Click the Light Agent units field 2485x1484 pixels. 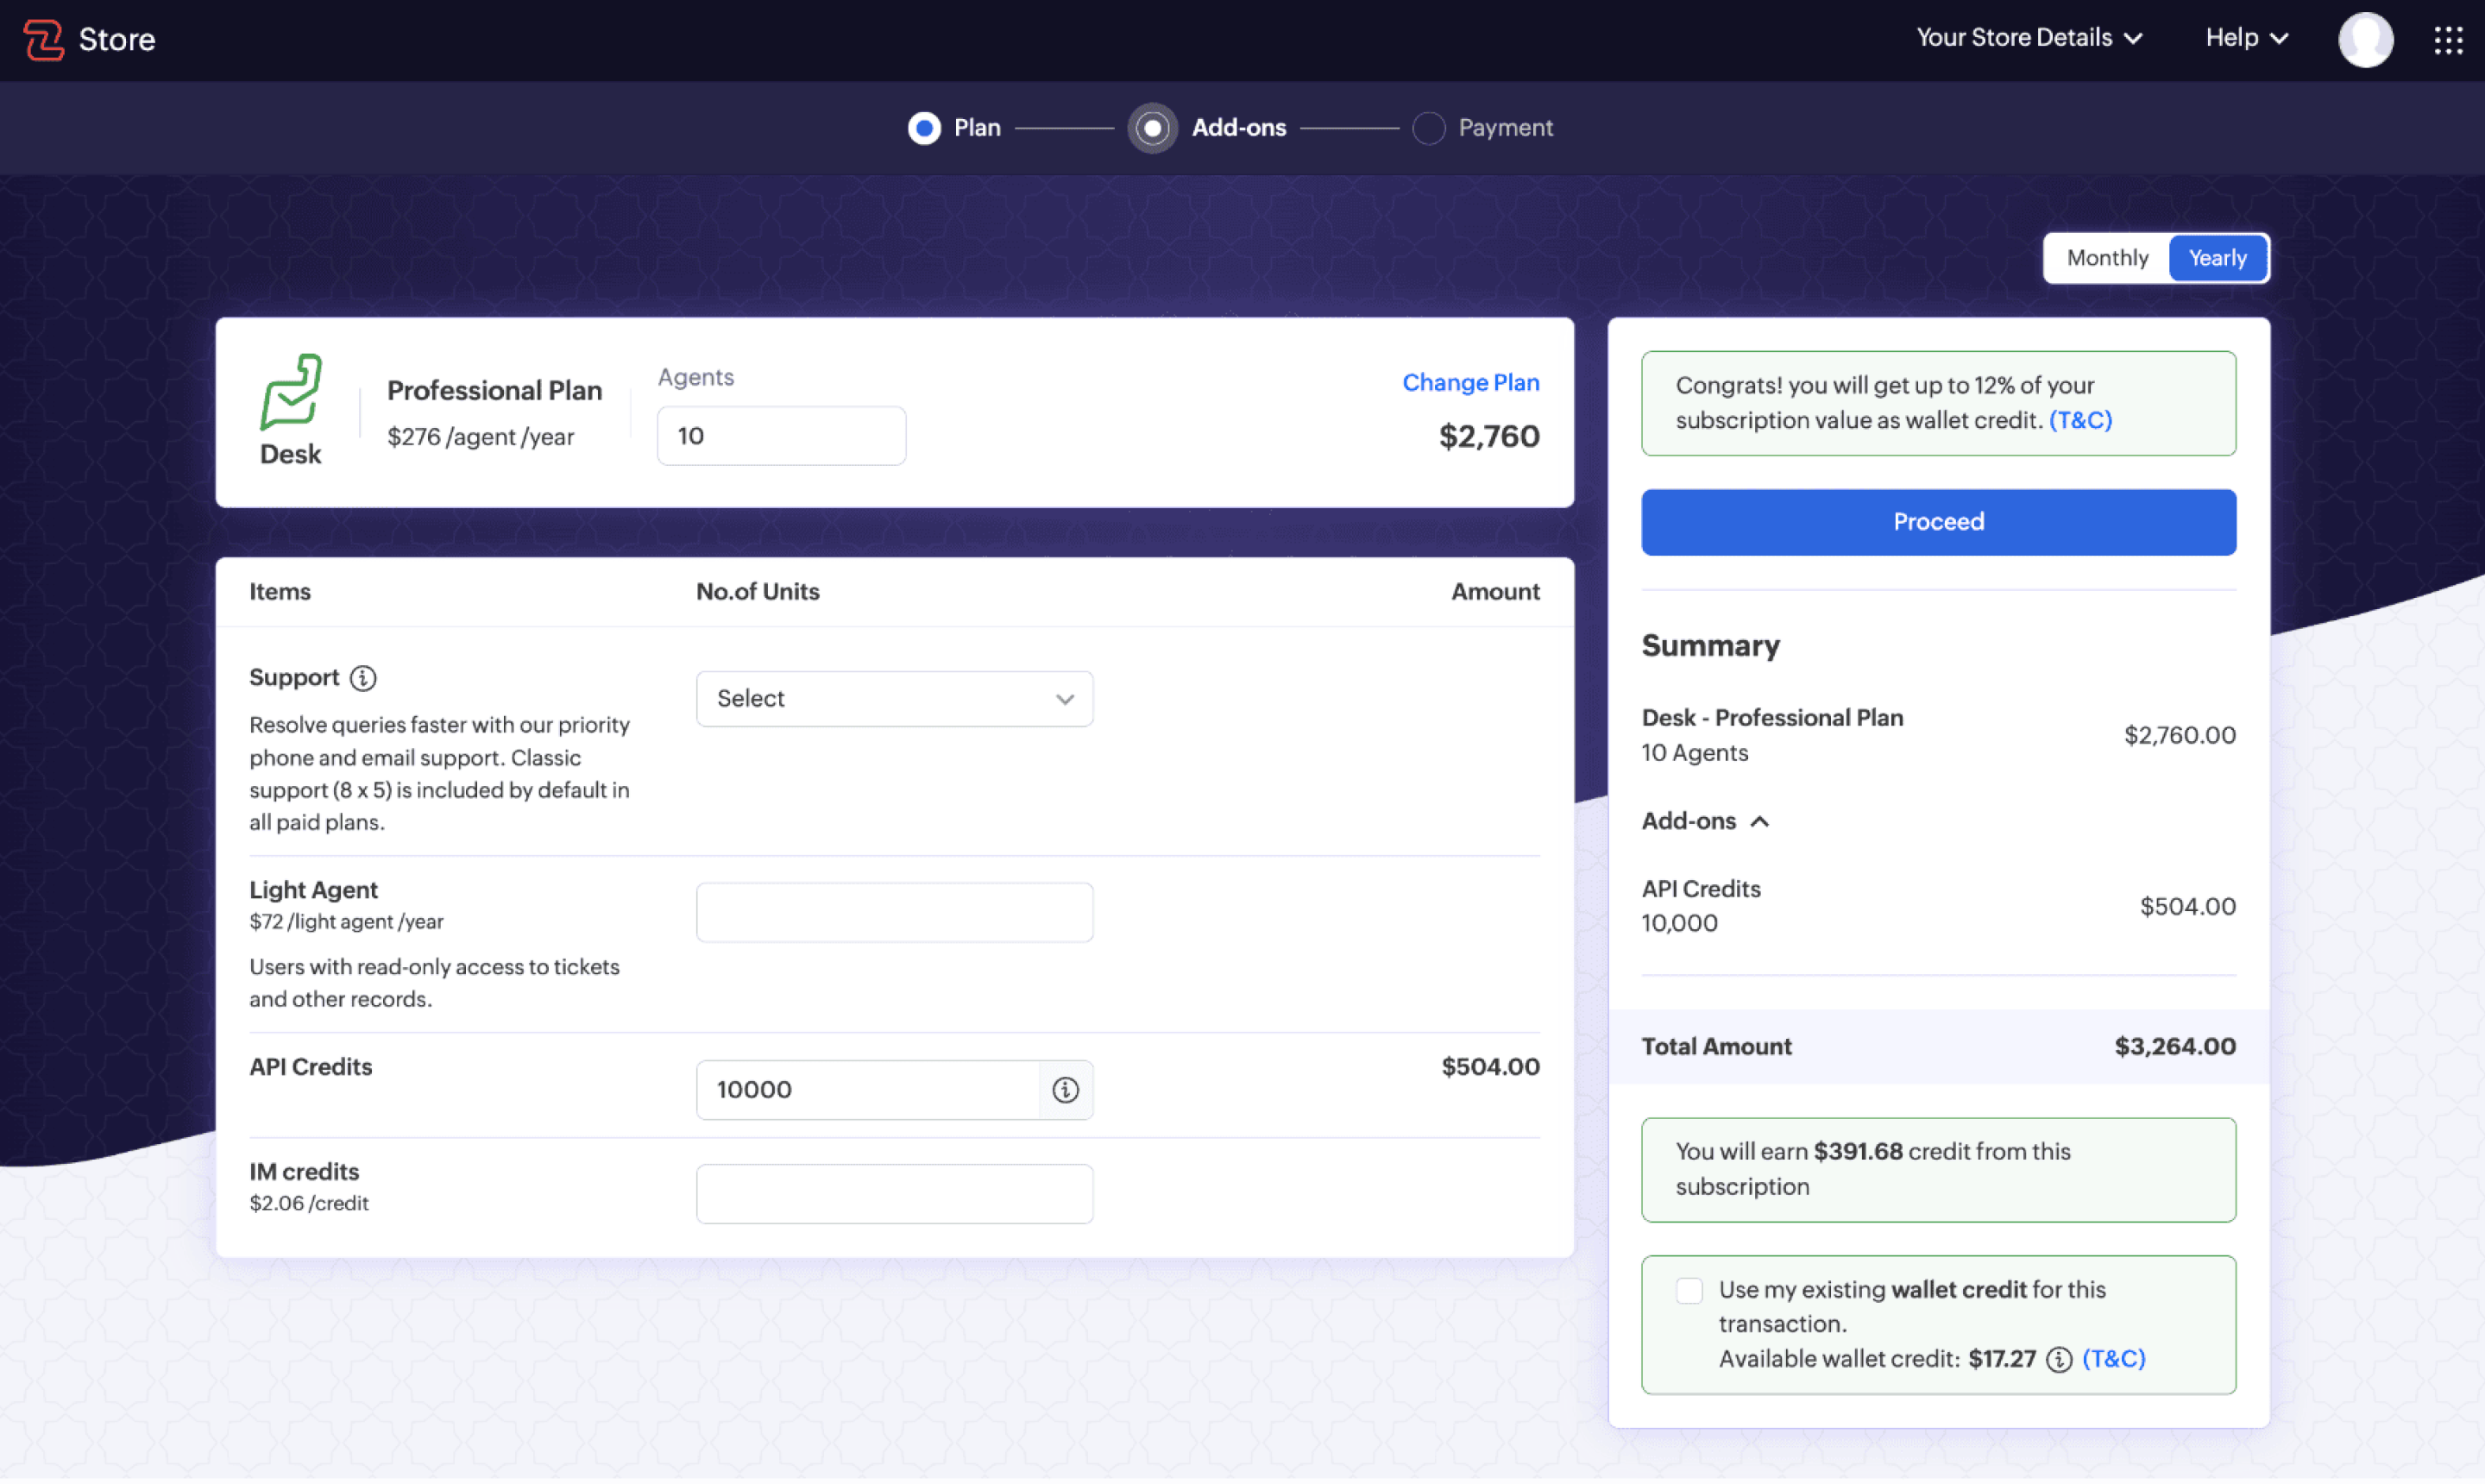894,912
